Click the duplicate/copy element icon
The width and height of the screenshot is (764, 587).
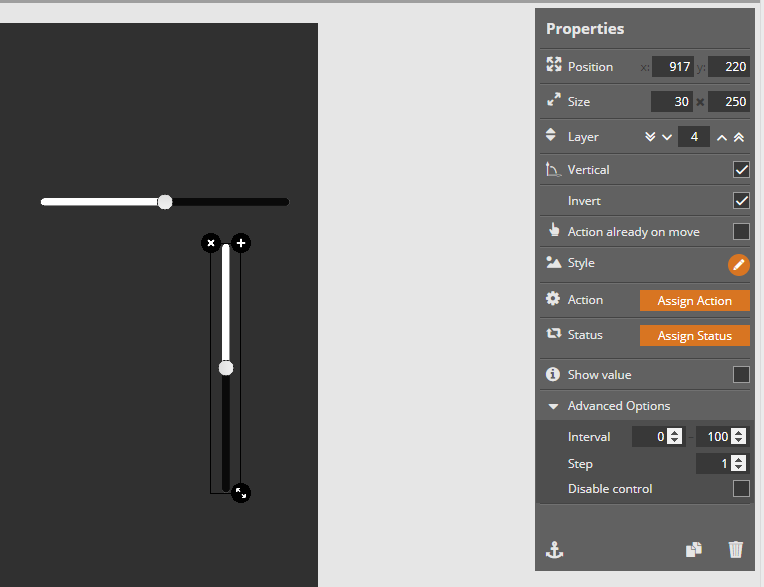point(694,549)
